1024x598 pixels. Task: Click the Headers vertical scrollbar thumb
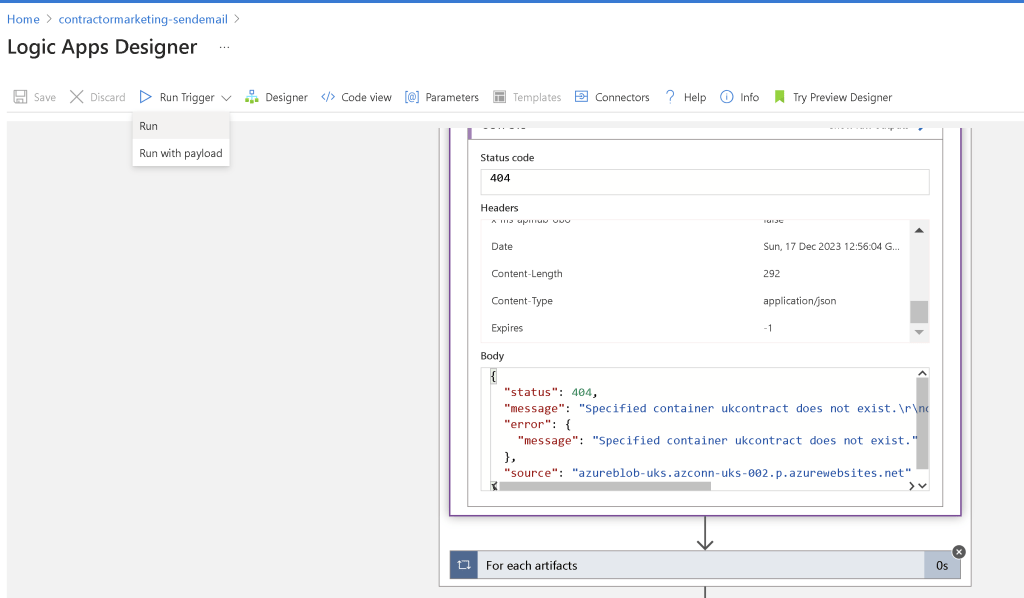click(919, 311)
